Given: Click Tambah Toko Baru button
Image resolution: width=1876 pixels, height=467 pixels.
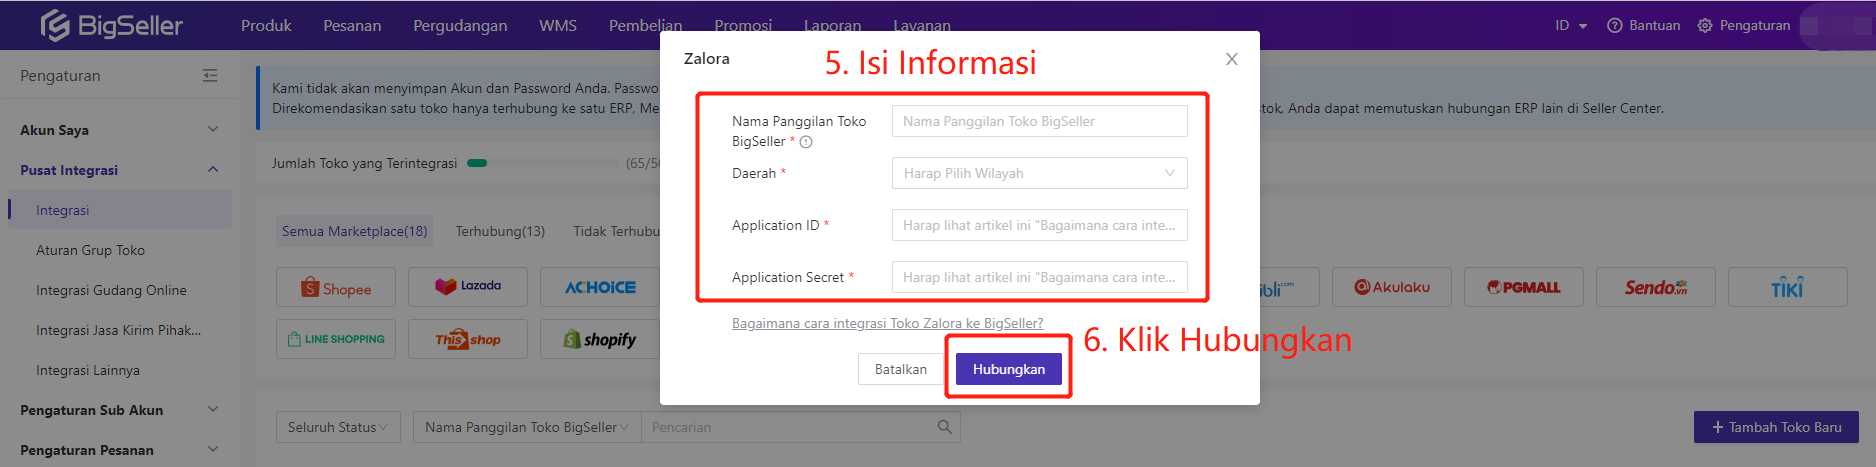Looking at the screenshot, I should [x=1776, y=427].
